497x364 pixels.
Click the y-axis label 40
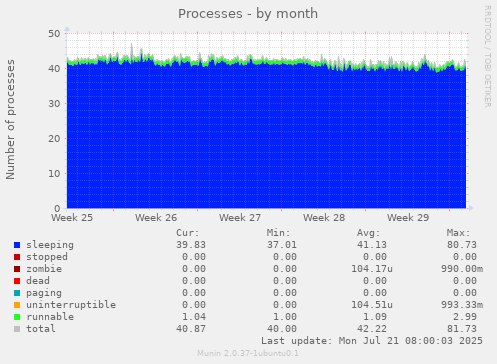tap(54, 69)
